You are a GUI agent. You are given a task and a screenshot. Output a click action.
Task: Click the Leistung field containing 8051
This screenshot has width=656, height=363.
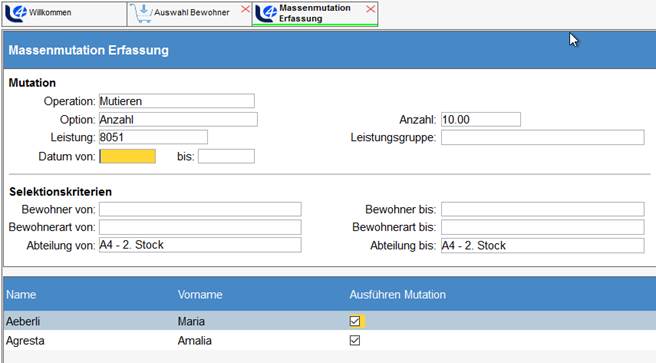click(153, 137)
